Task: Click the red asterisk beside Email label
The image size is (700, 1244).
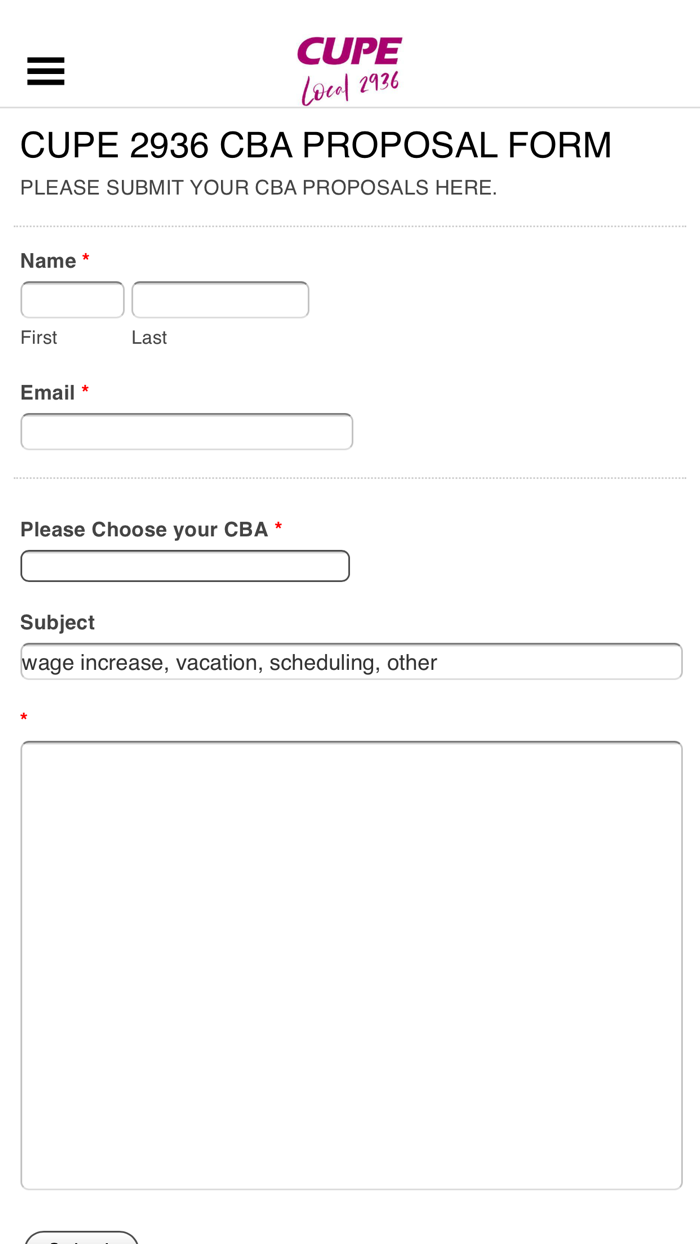Action: (86, 393)
